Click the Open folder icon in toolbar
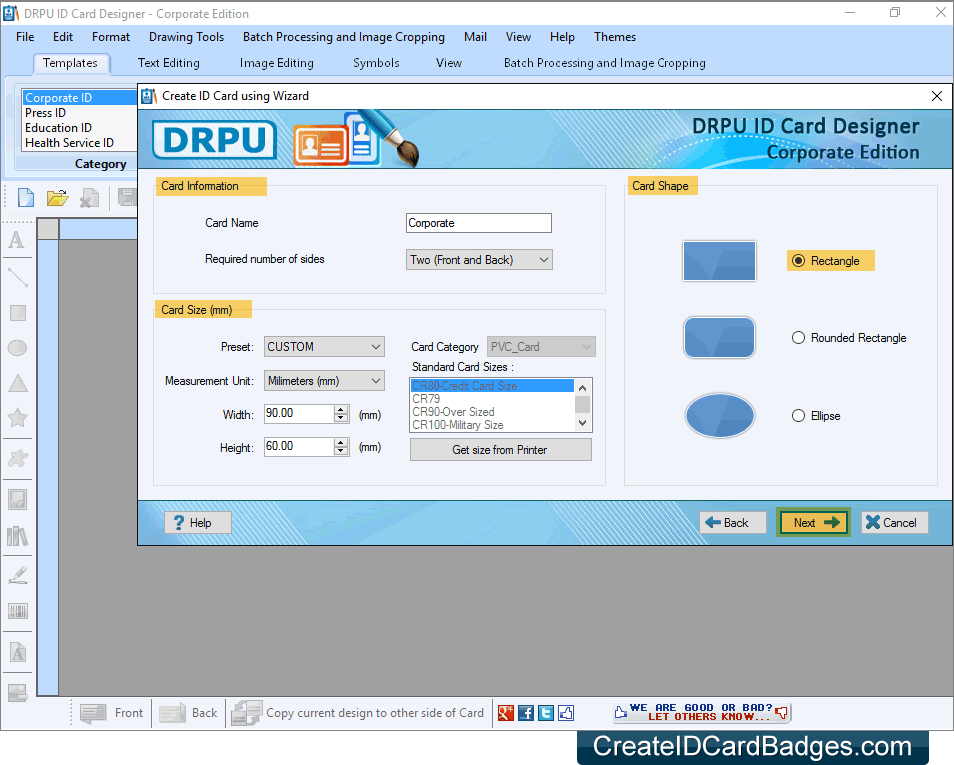Image resolution: width=954 pixels, height=765 pixels. pyautogui.click(x=57, y=198)
